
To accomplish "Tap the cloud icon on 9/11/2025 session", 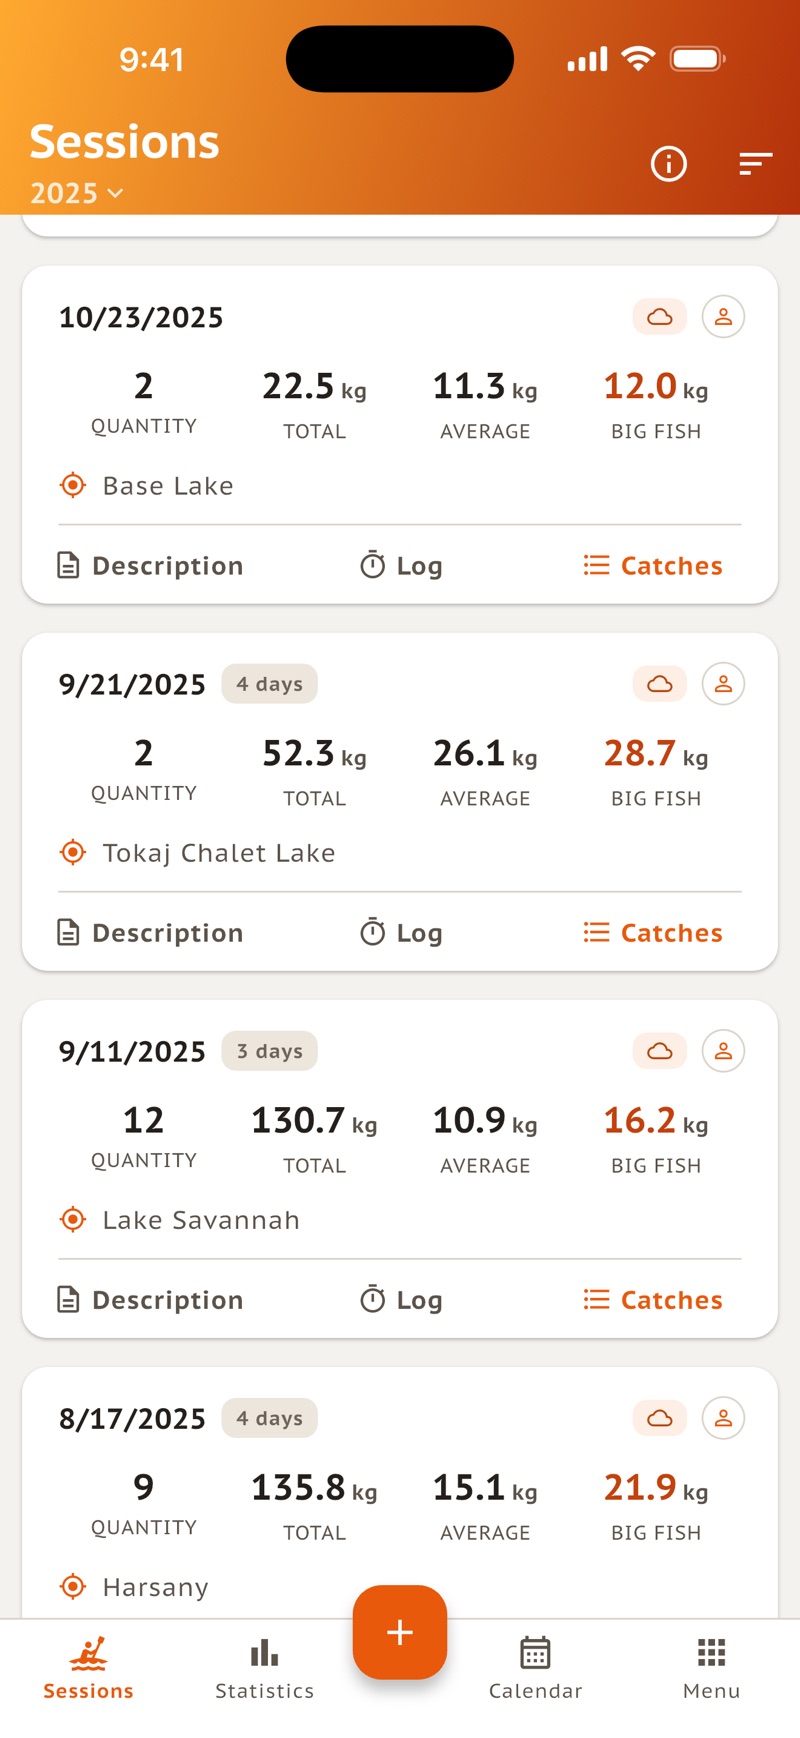I will (x=660, y=1051).
